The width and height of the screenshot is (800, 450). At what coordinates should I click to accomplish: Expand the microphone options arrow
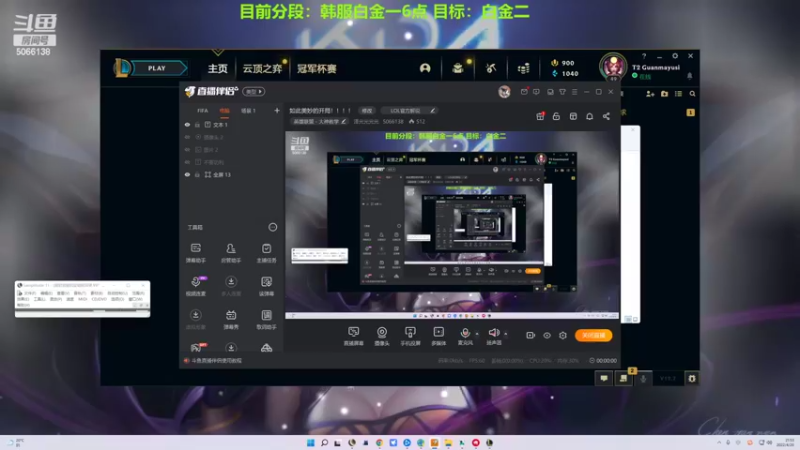(477, 334)
